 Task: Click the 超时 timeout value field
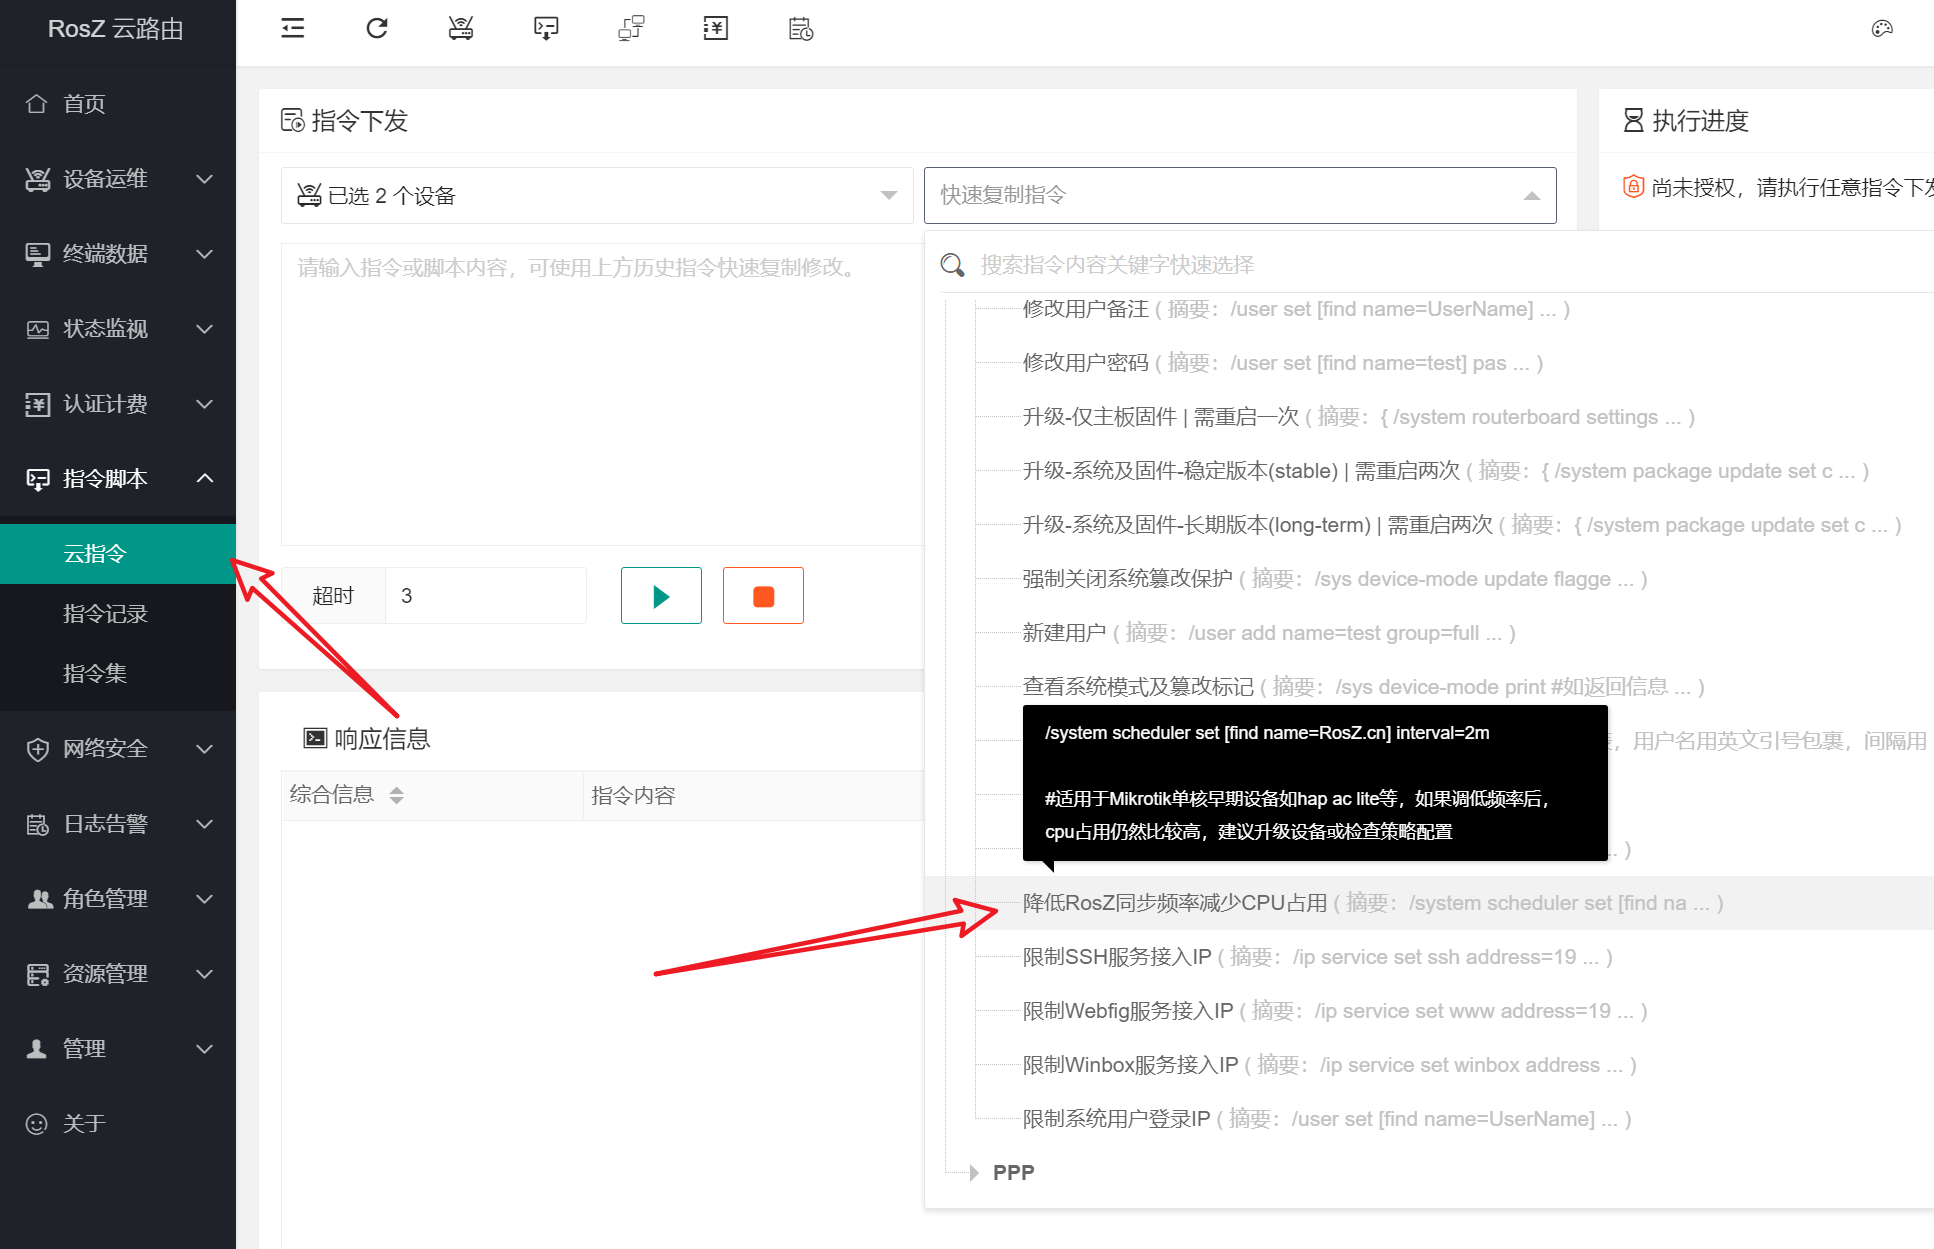pos(486,596)
